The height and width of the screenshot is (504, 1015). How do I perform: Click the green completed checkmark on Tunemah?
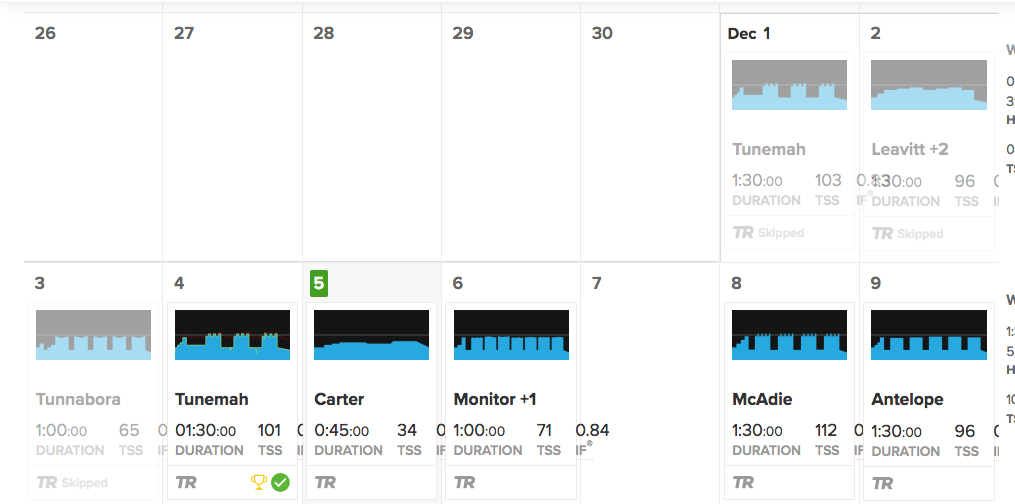coord(280,482)
